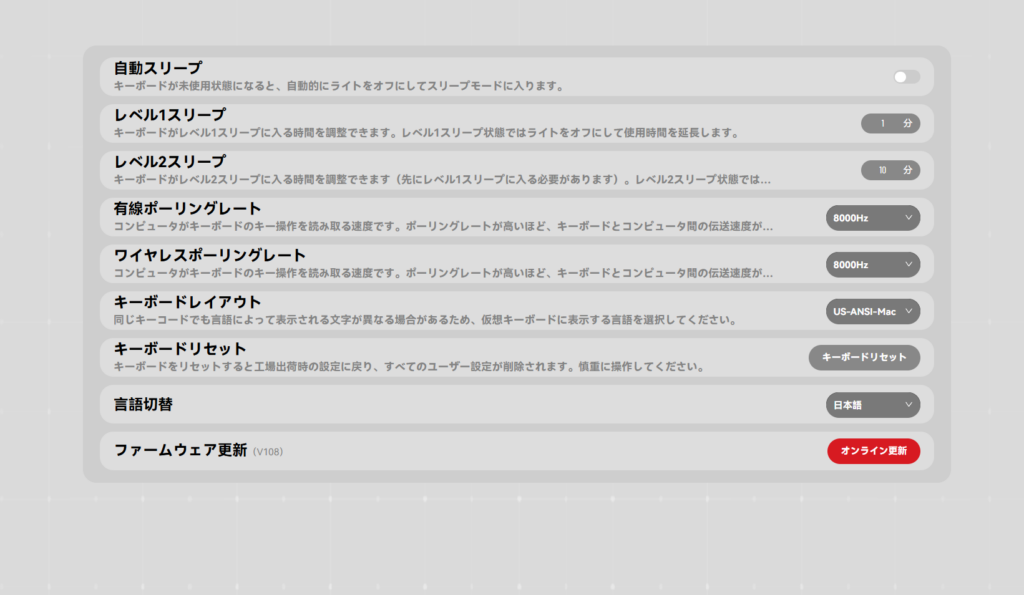Open the 日本語 language selector

coord(872,405)
